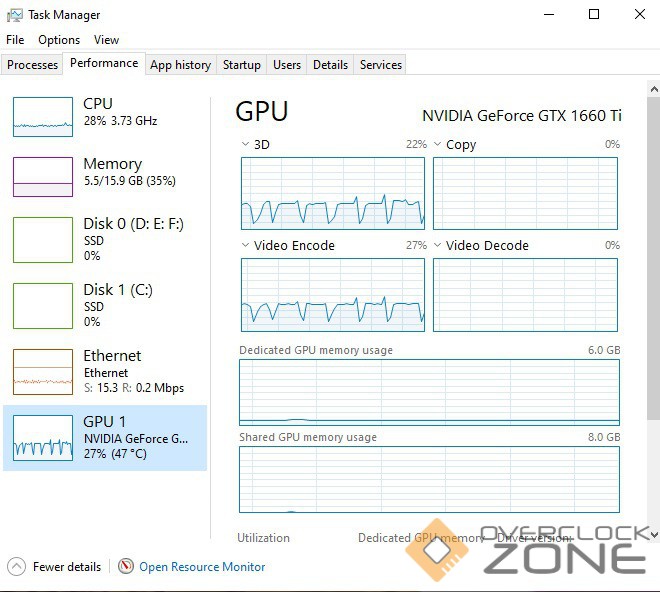Image resolution: width=660 pixels, height=592 pixels.
Task: Open the Video Decode graph dropdown
Action: (x=438, y=245)
